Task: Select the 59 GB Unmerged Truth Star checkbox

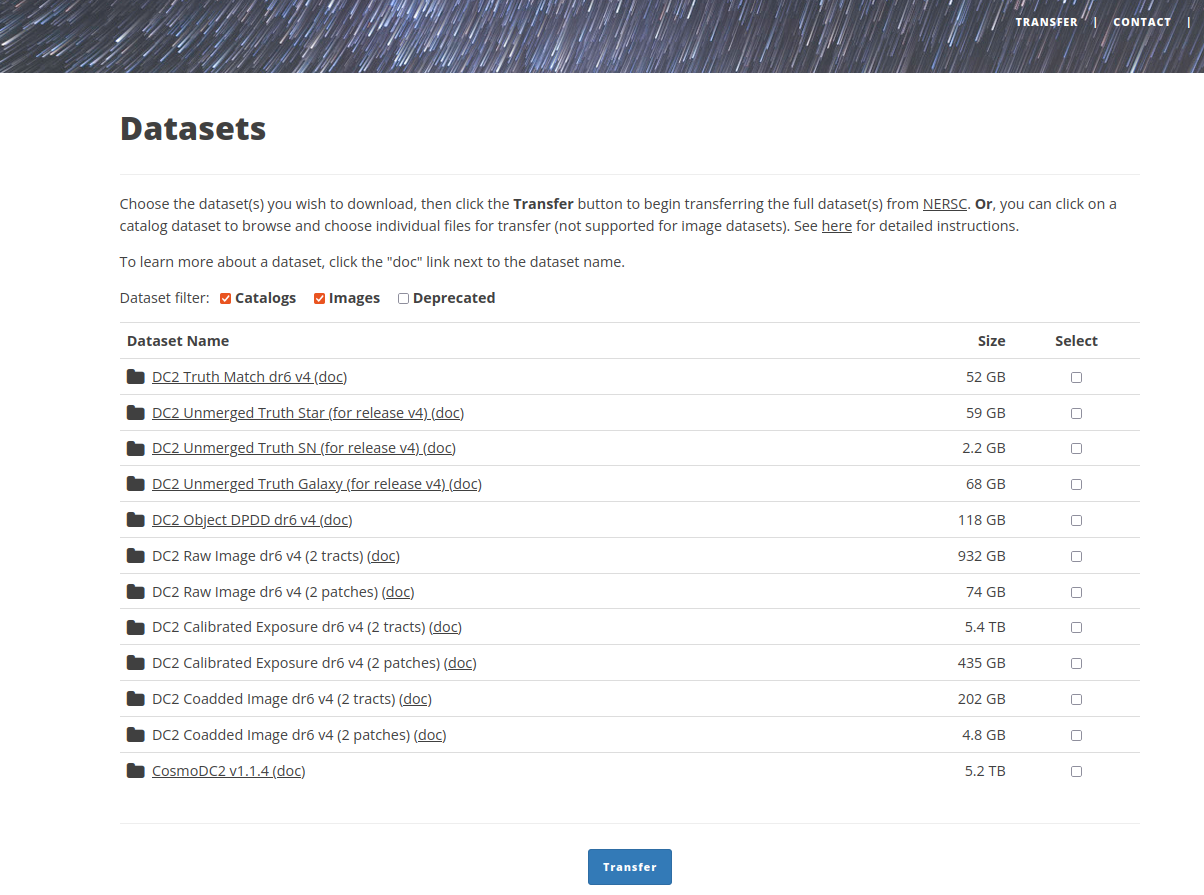Action: pos(1076,413)
